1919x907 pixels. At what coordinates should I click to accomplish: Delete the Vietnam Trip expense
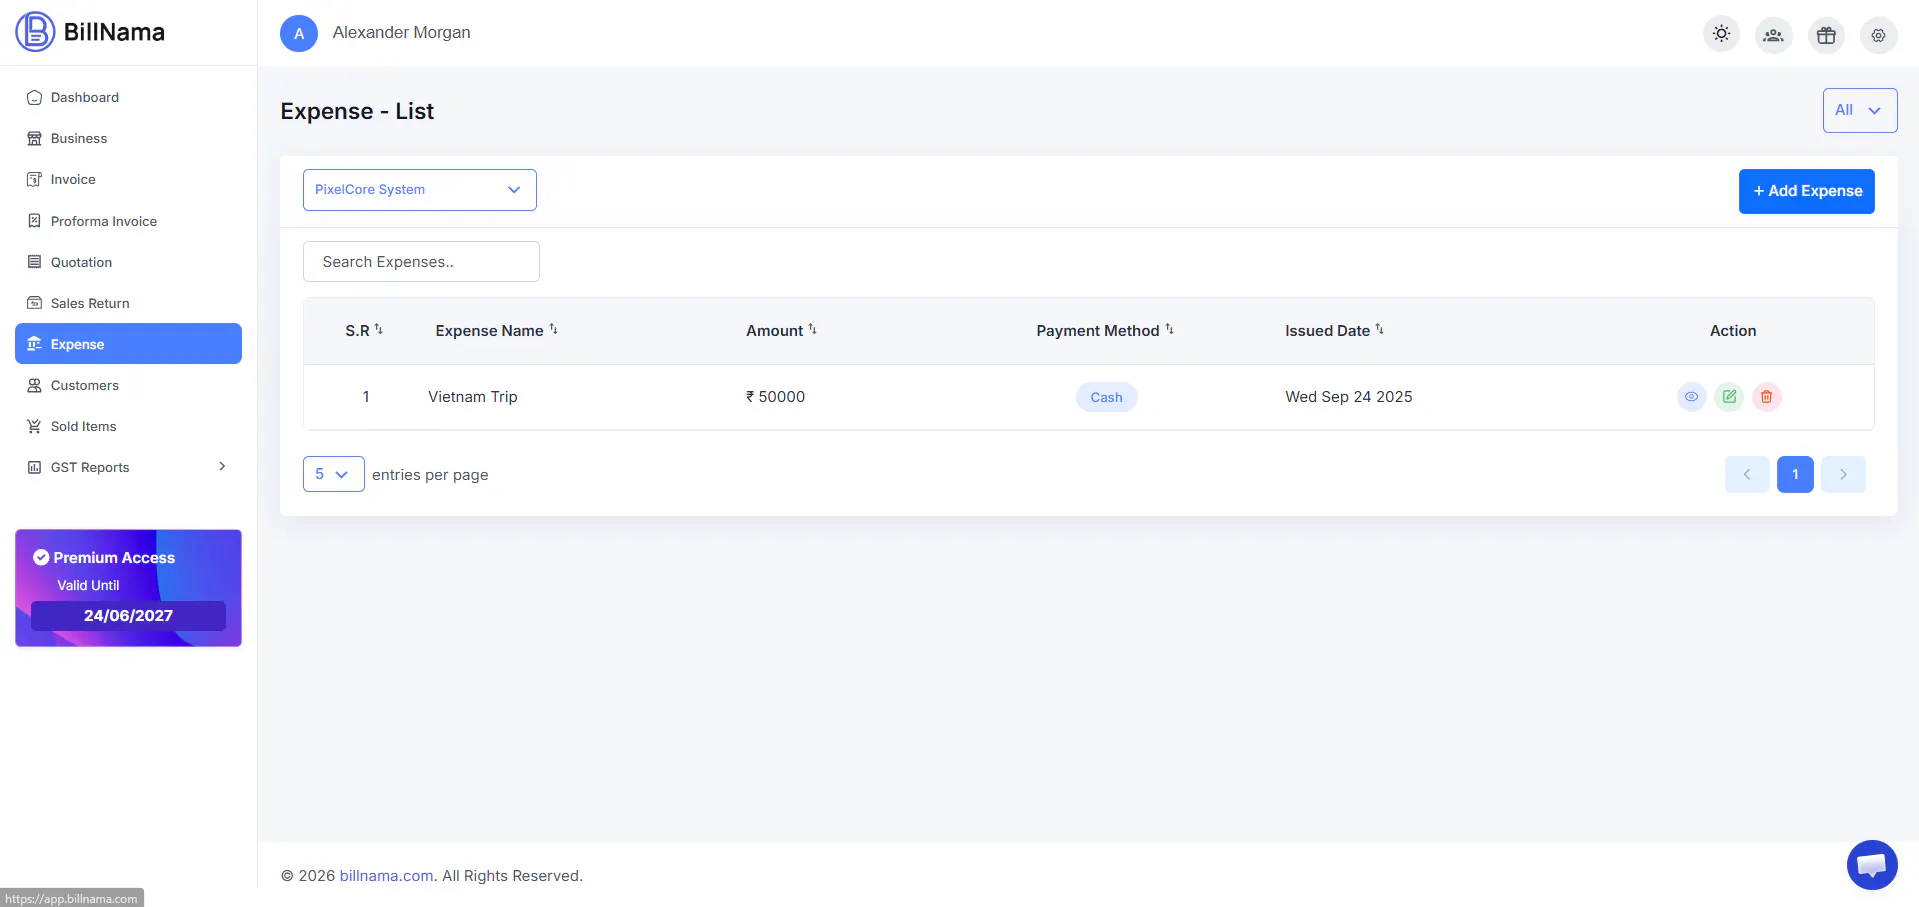click(x=1767, y=397)
